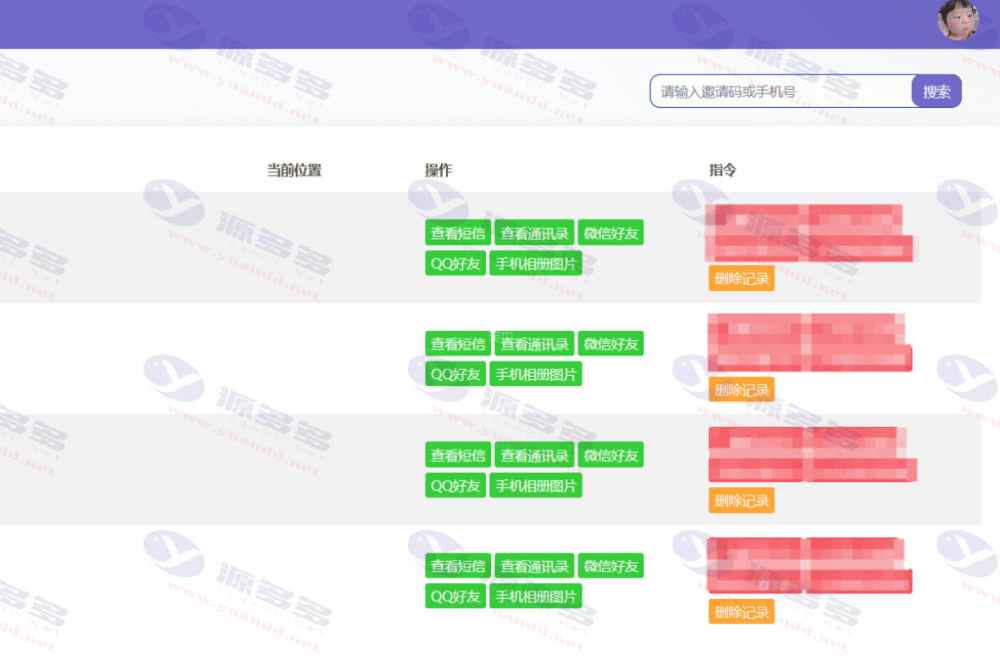This screenshot has height=672, width=1000.
Task: Click QQ好友 in the first row
Action: point(455,264)
